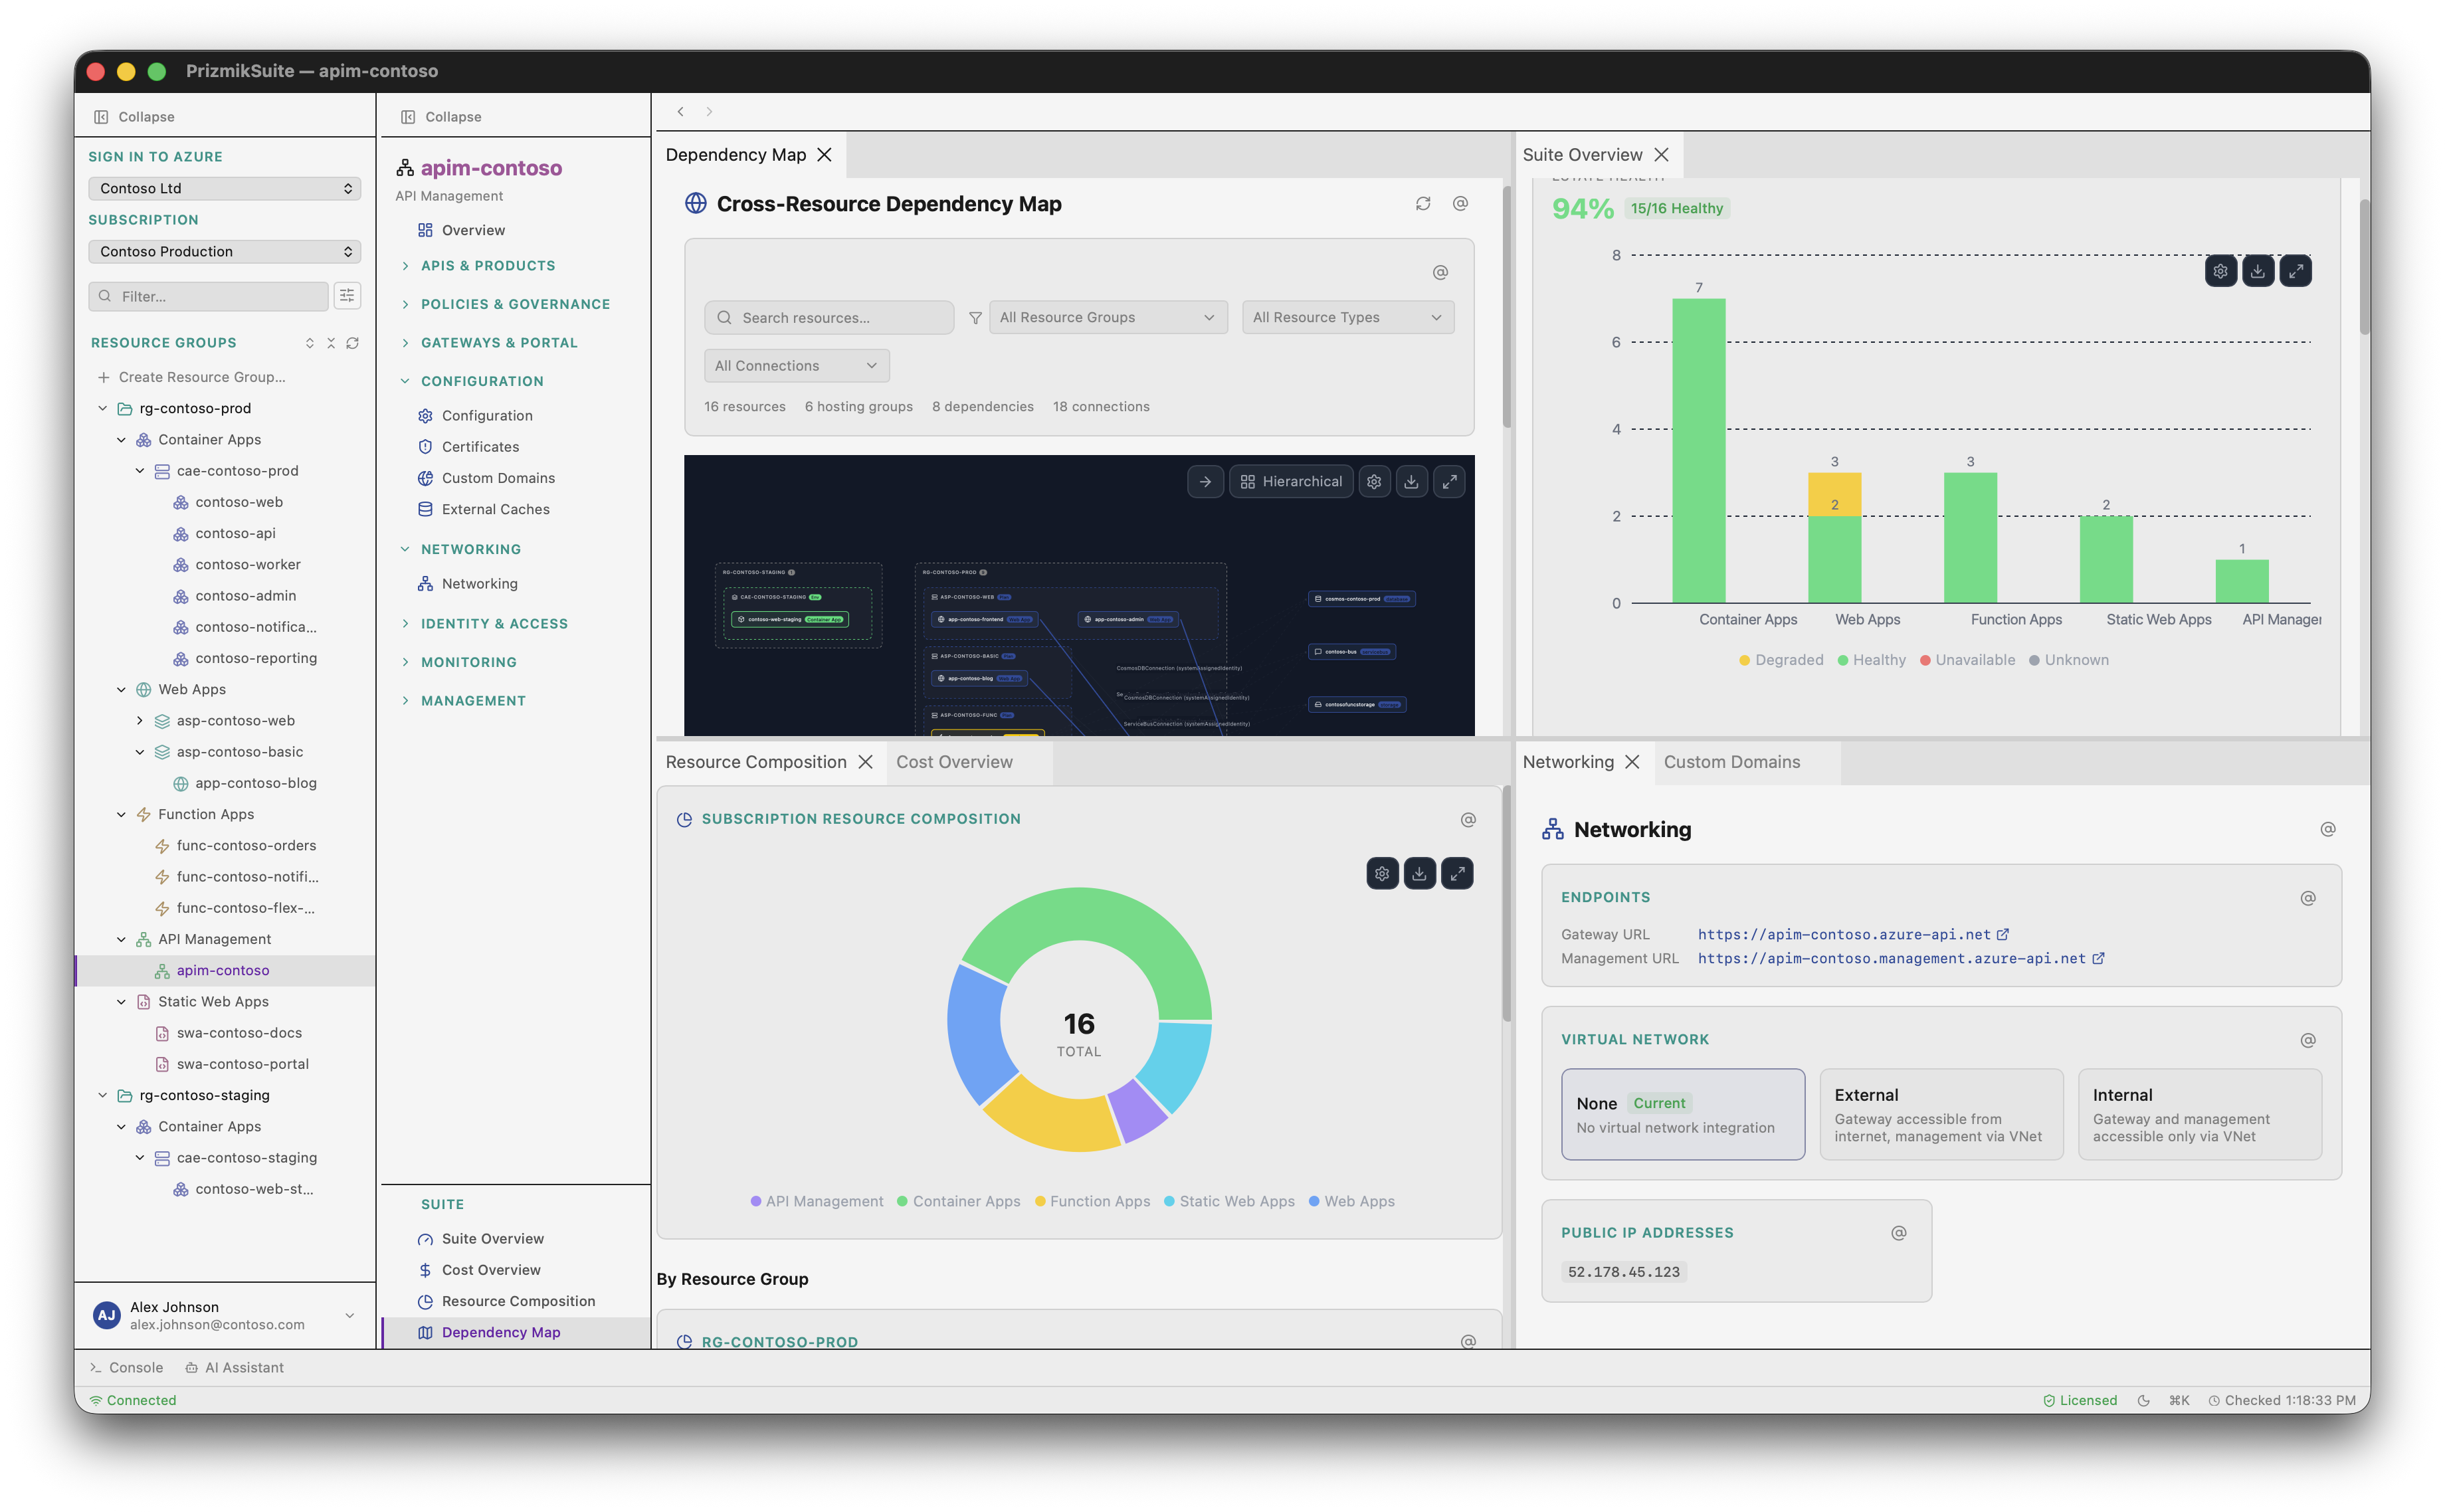Open All Connections dropdown
The height and width of the screenshot is (1512, 2445).
coord(796,366)
